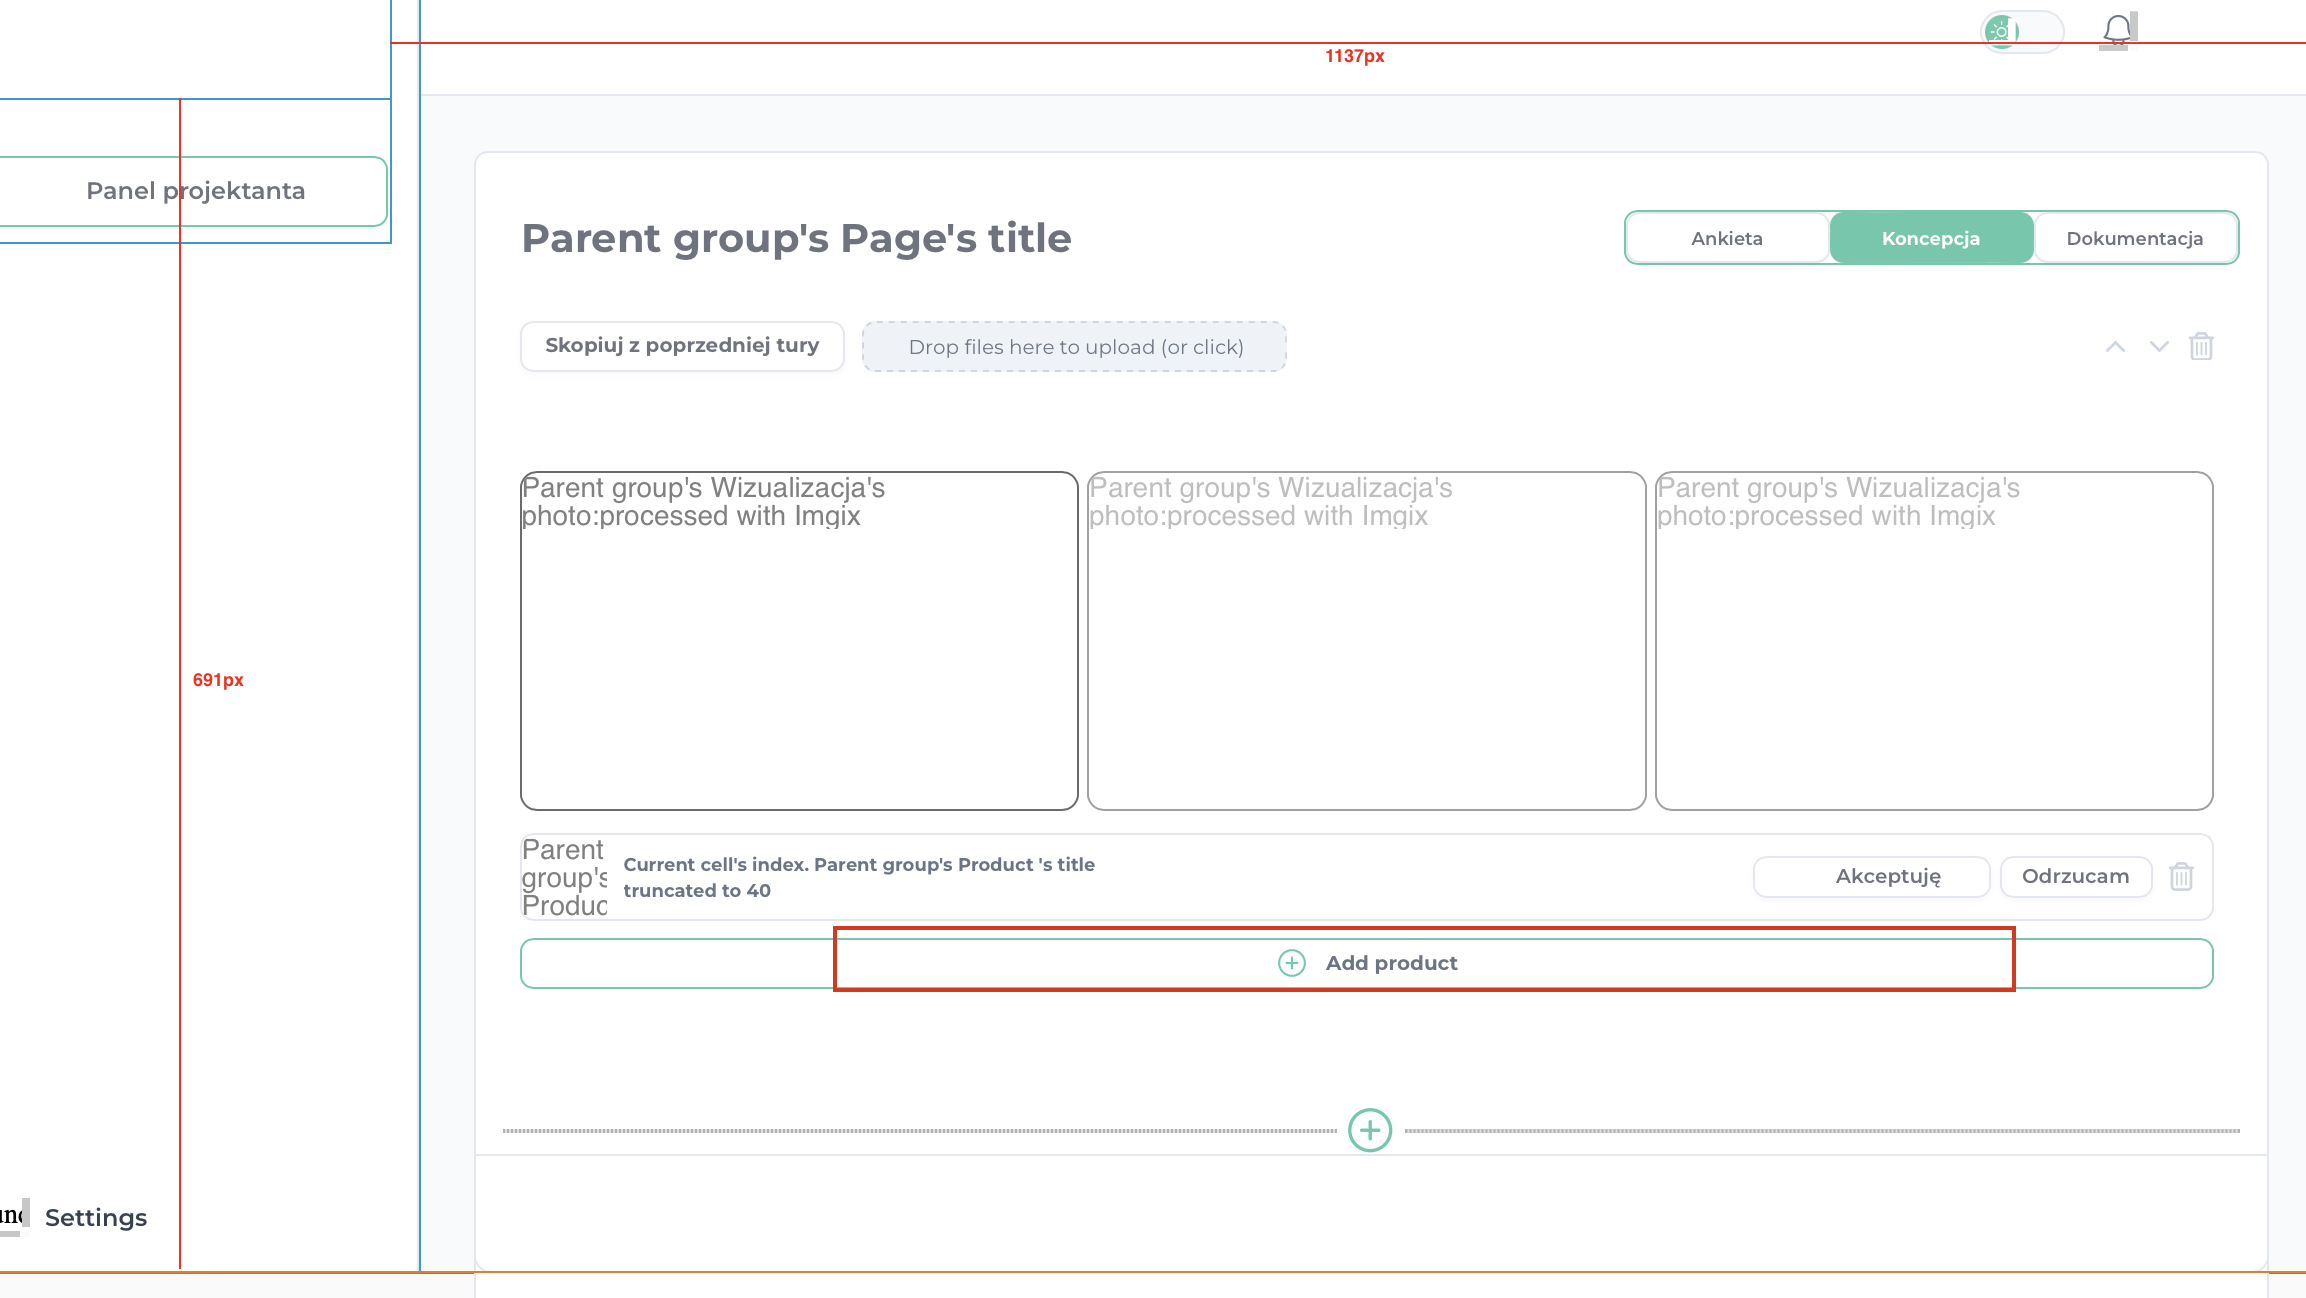Open Settings in the sidebar

coord(95,1218)
